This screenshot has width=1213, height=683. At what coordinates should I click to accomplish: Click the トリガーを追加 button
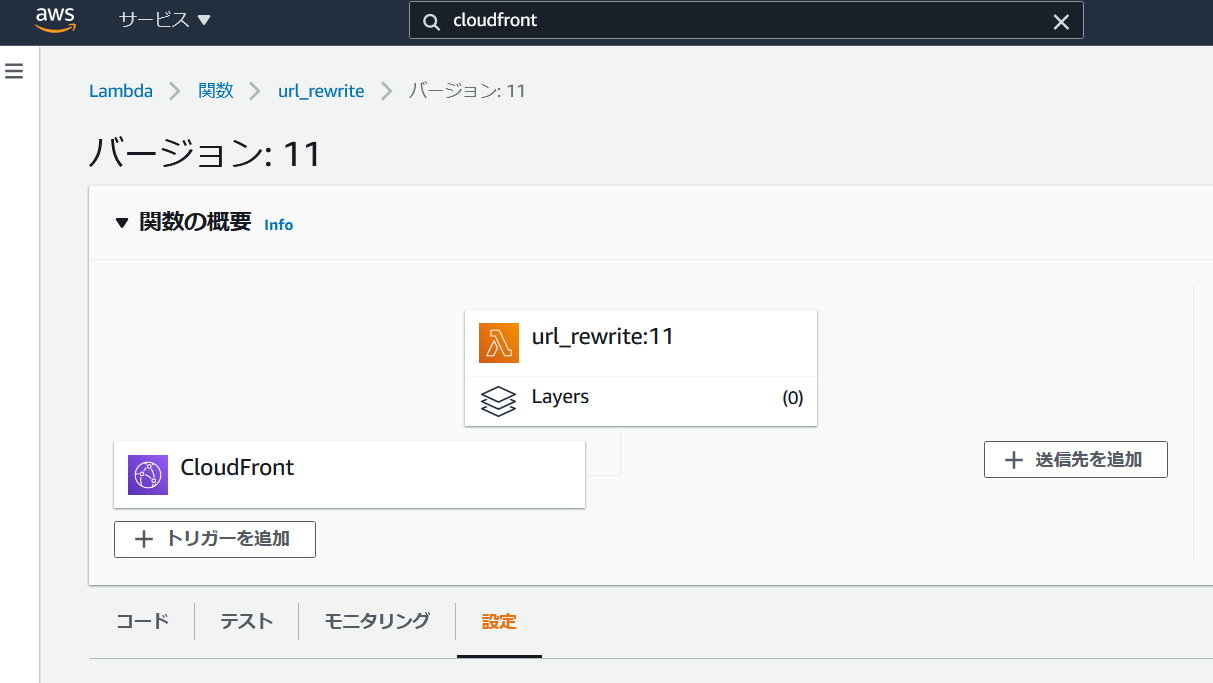click(214, 539)
